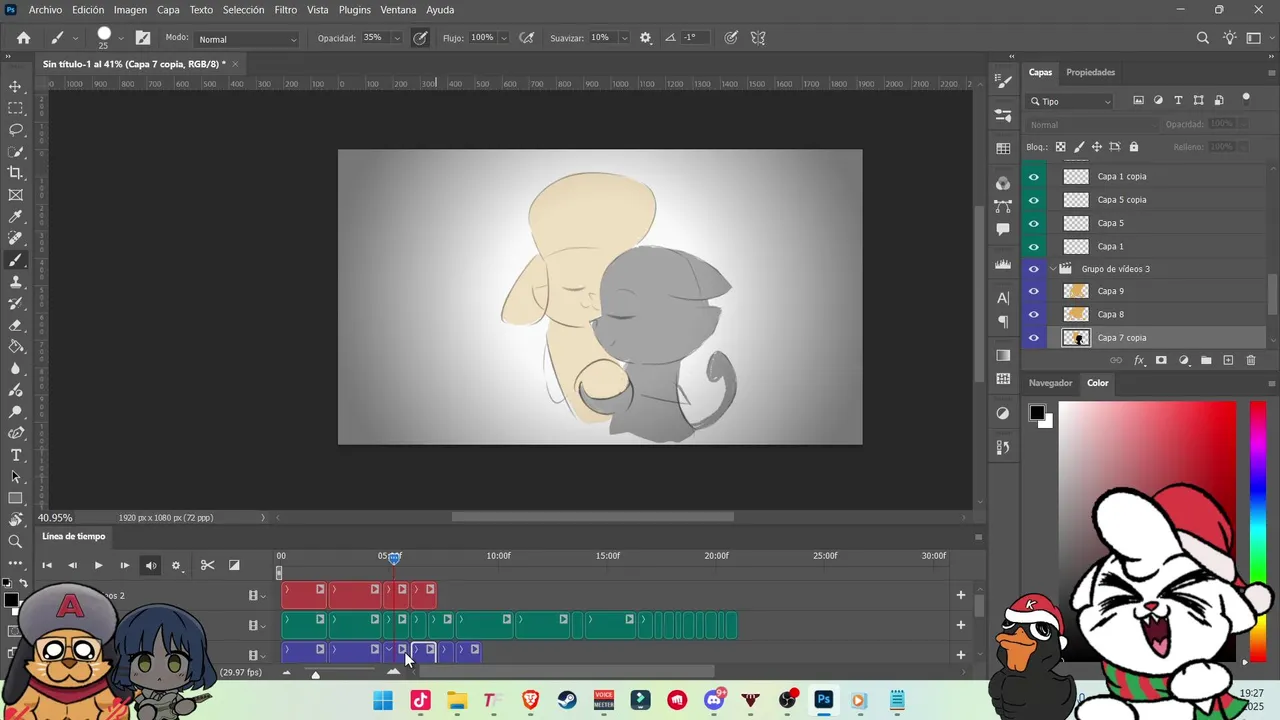Screen dimensions: 1280x720
Task: Add a layer style with fx
Action: [x=1139, y=360]
